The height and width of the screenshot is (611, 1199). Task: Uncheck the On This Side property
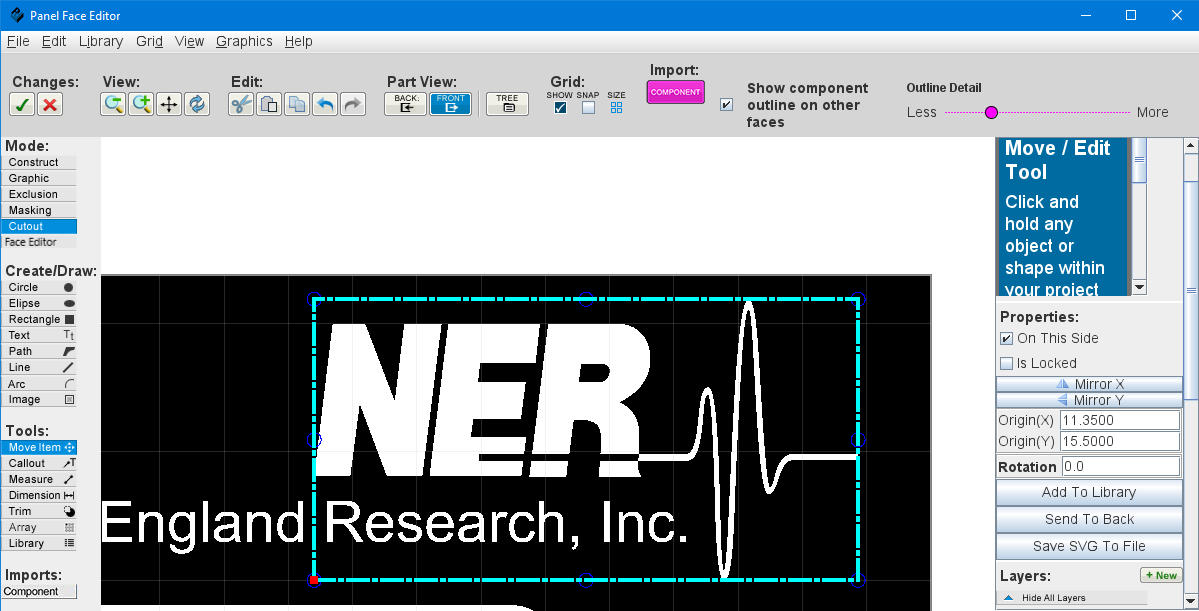pos(1006,339)
